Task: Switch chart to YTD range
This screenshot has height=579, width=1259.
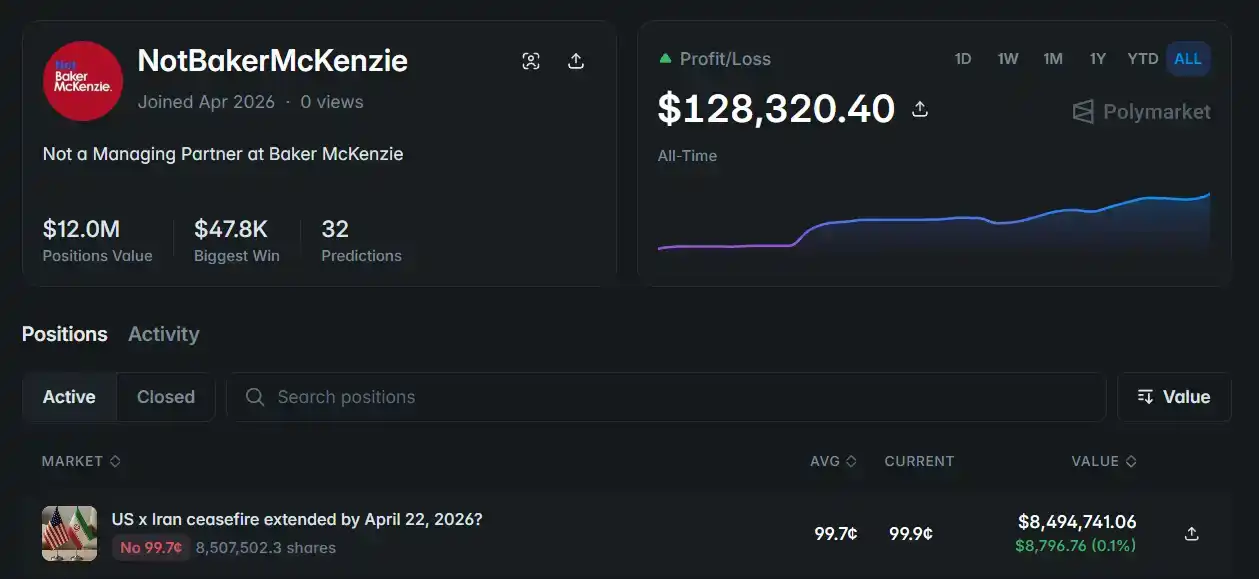Action: click(1142, 59)
